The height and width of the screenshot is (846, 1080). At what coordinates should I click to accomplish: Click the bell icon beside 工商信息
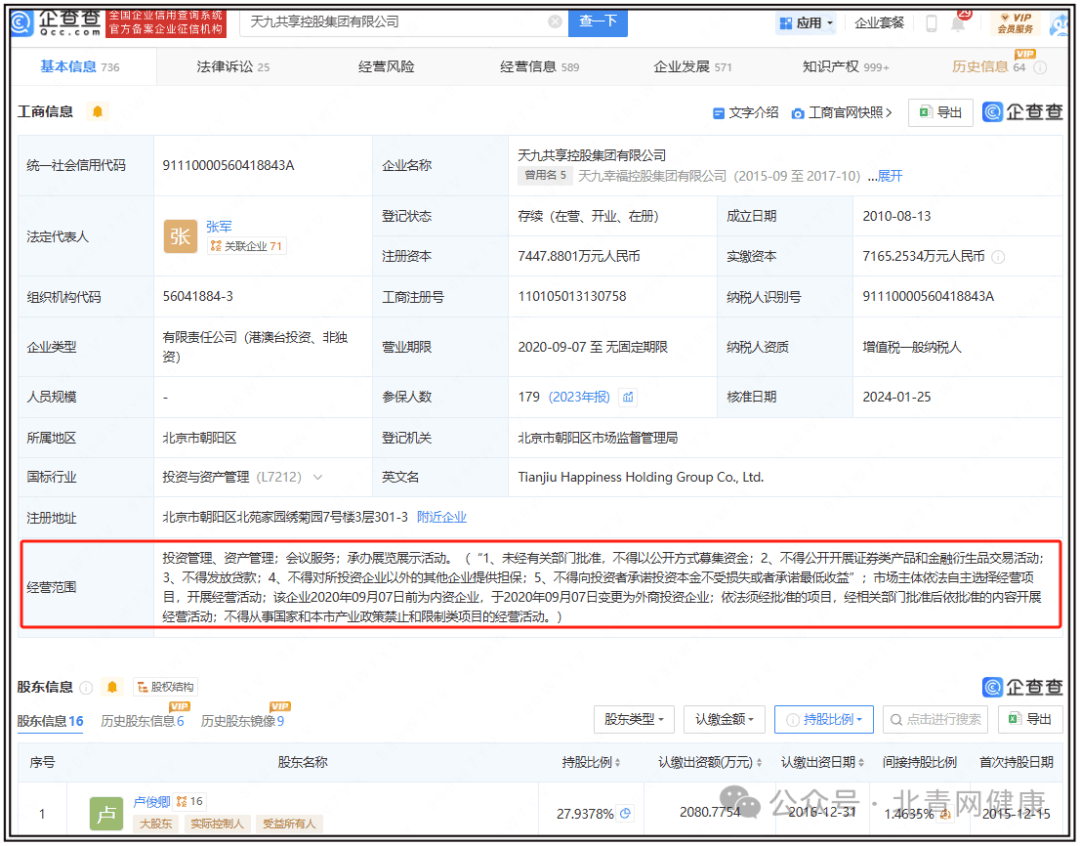pyautogui.click(x=98, y=112)
